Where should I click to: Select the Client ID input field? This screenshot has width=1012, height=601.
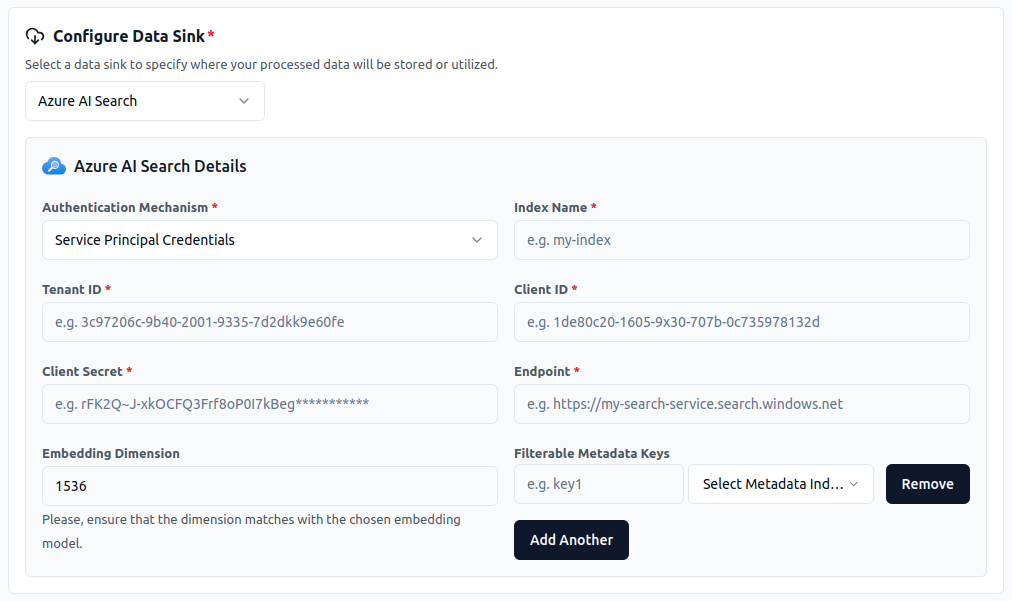(741, 322)
